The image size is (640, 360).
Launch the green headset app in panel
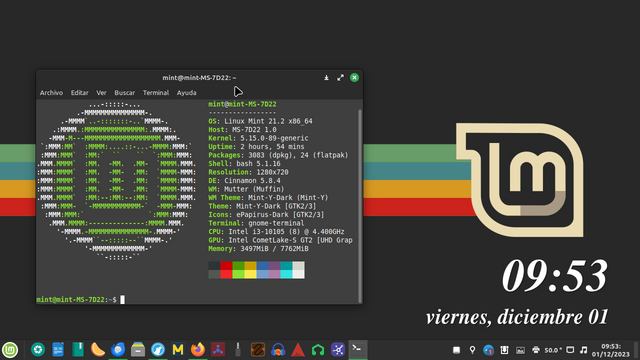click(318, 350)
